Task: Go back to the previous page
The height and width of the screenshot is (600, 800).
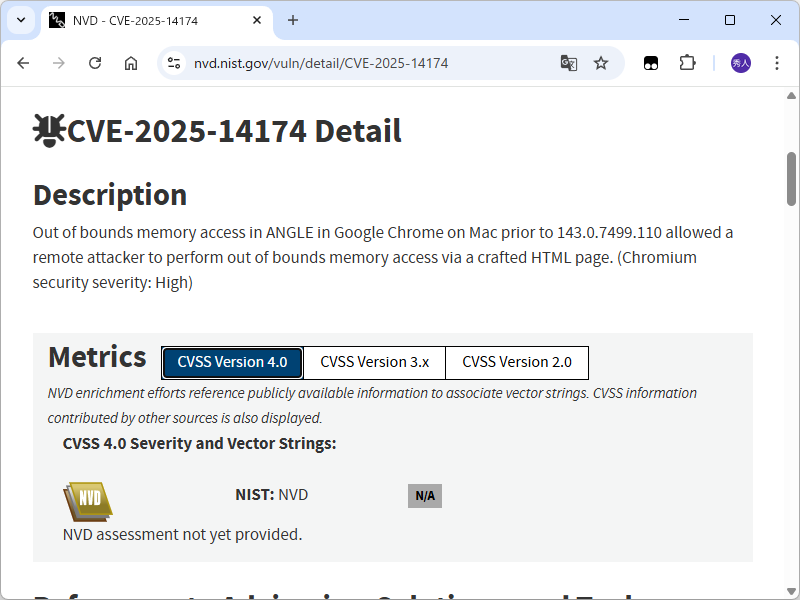Action: pos(23,63)
